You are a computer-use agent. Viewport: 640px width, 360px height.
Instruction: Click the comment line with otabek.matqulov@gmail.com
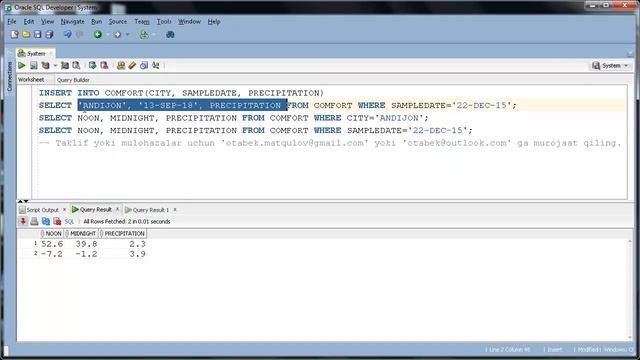pos(330,143)
